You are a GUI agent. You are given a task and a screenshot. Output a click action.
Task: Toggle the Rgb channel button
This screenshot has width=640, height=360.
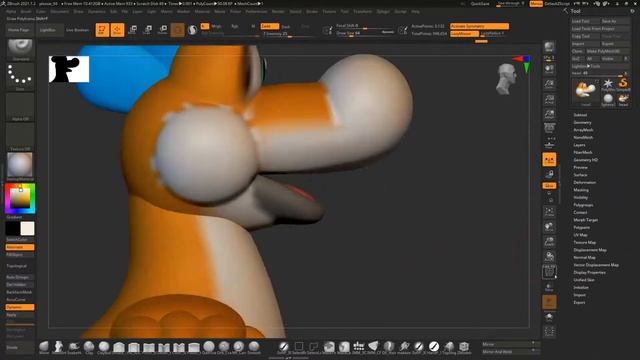(235, 26)
